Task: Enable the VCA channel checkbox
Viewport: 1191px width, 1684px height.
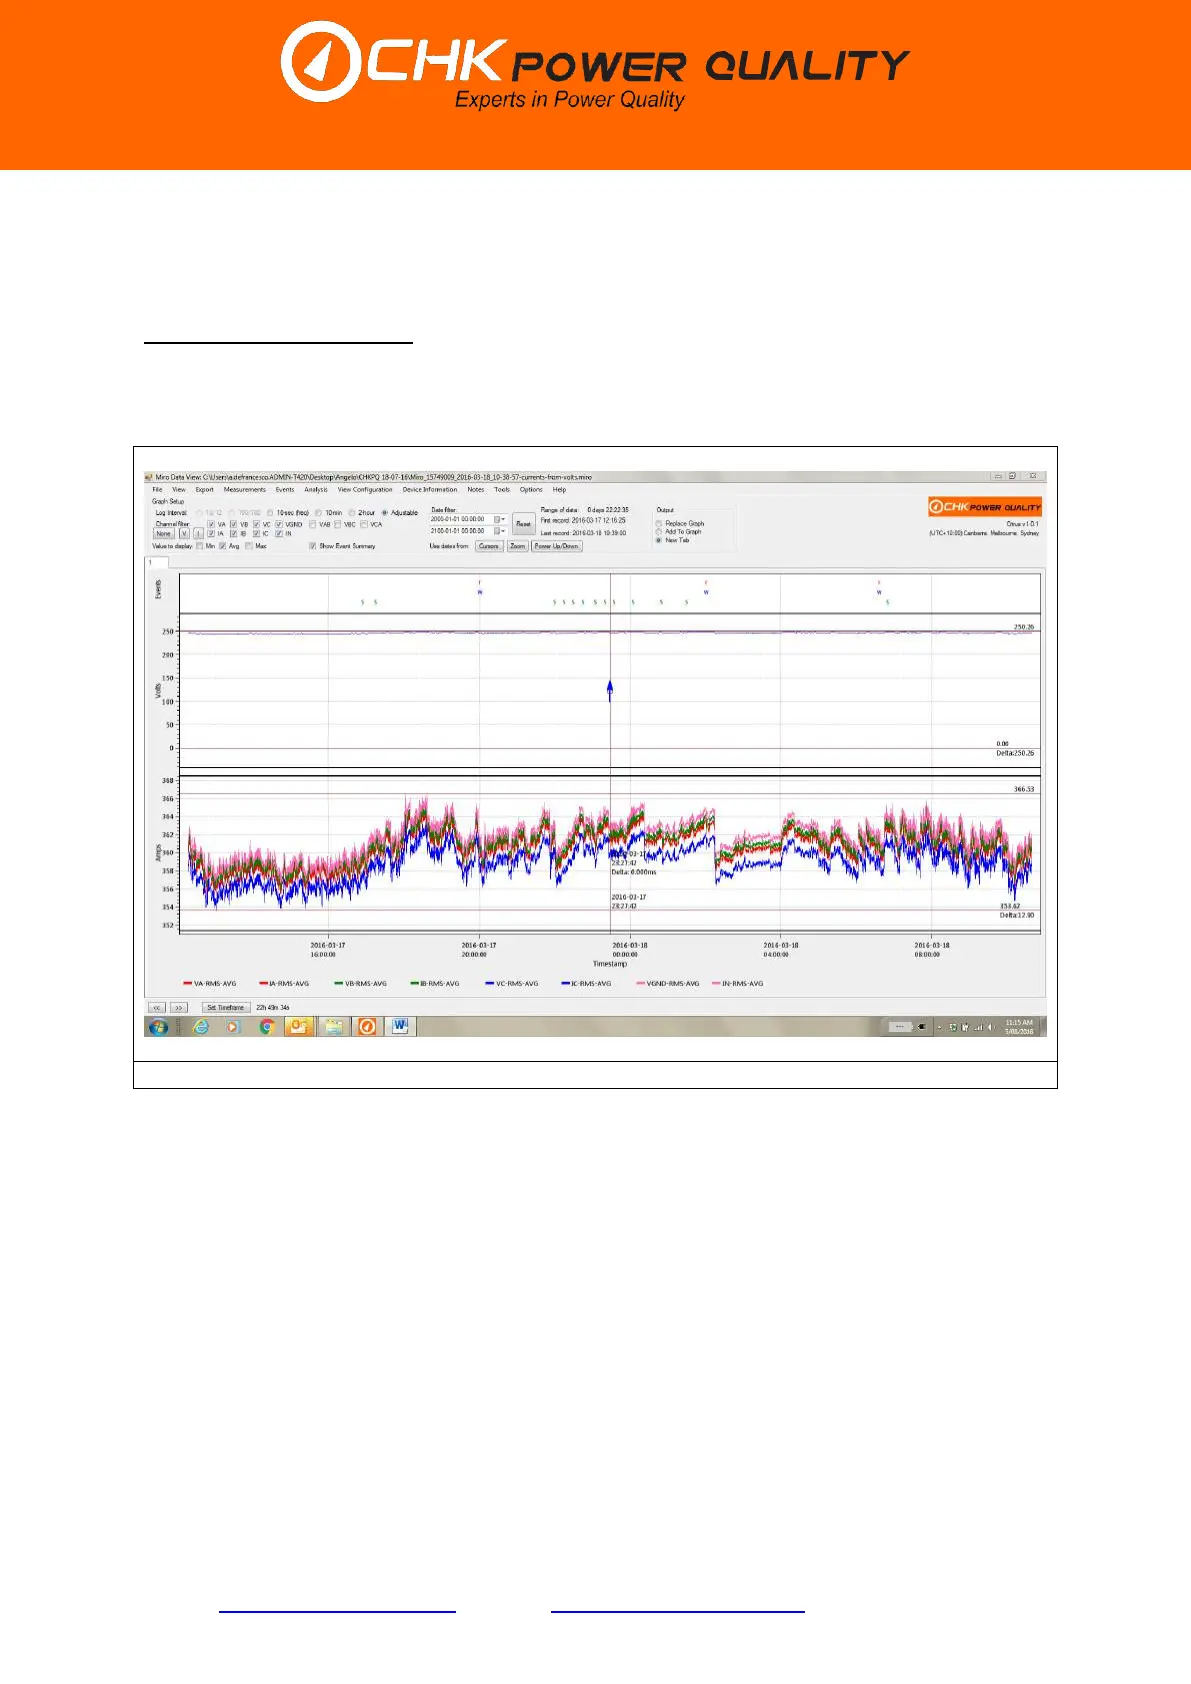Action: [364, 524]
